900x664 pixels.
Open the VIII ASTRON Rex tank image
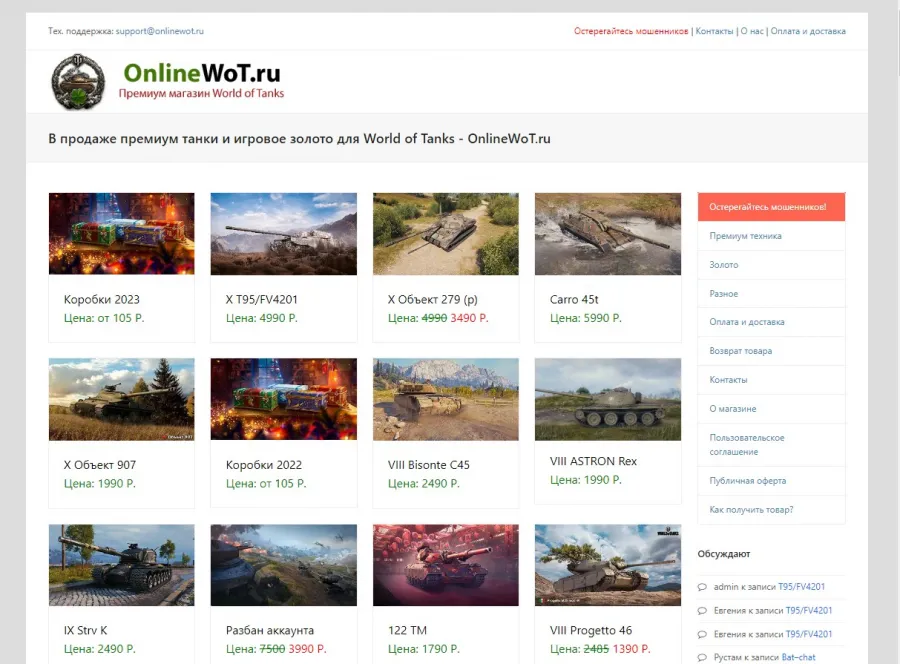(608, 399)
